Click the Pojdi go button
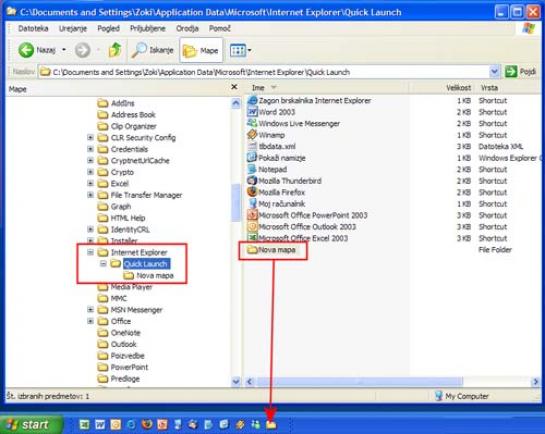The width and height of the screenshot is (545, 434). point(520,72)
